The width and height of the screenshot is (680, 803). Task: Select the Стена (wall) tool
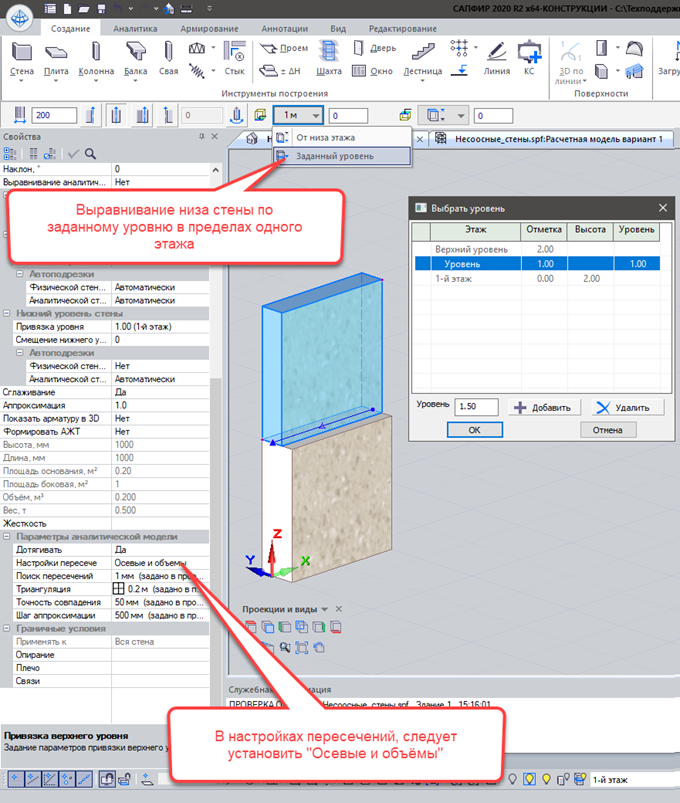click(x=22, y=60)
